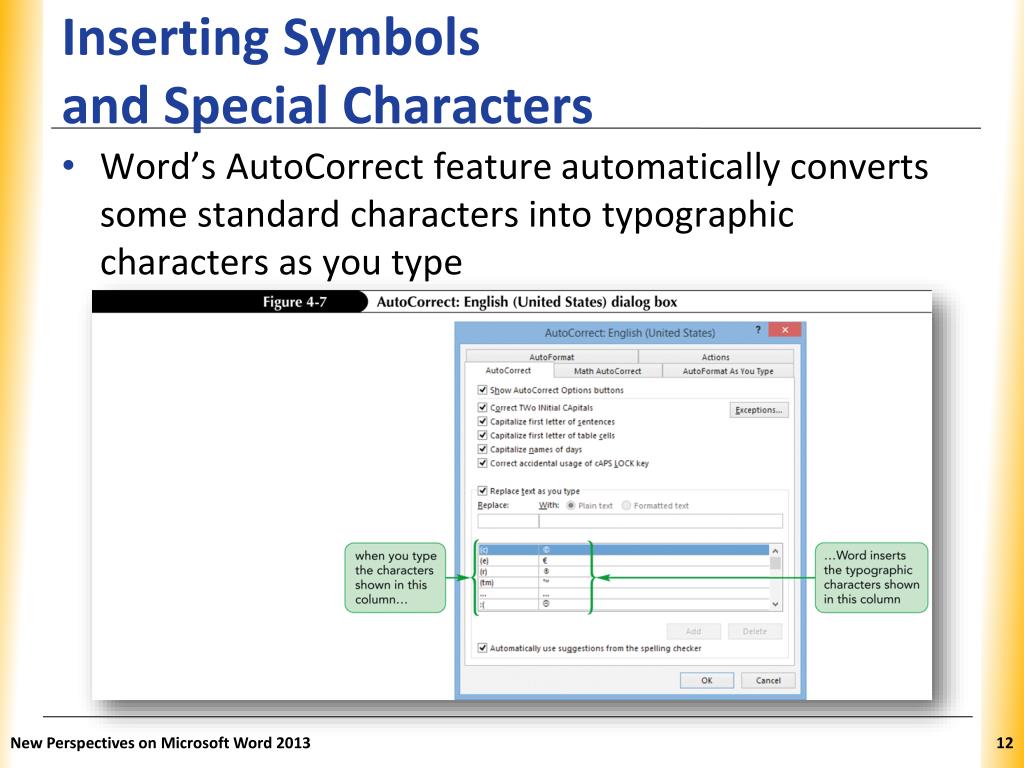
Task: Click the Exceptions... button
Action: click(759, 410)
